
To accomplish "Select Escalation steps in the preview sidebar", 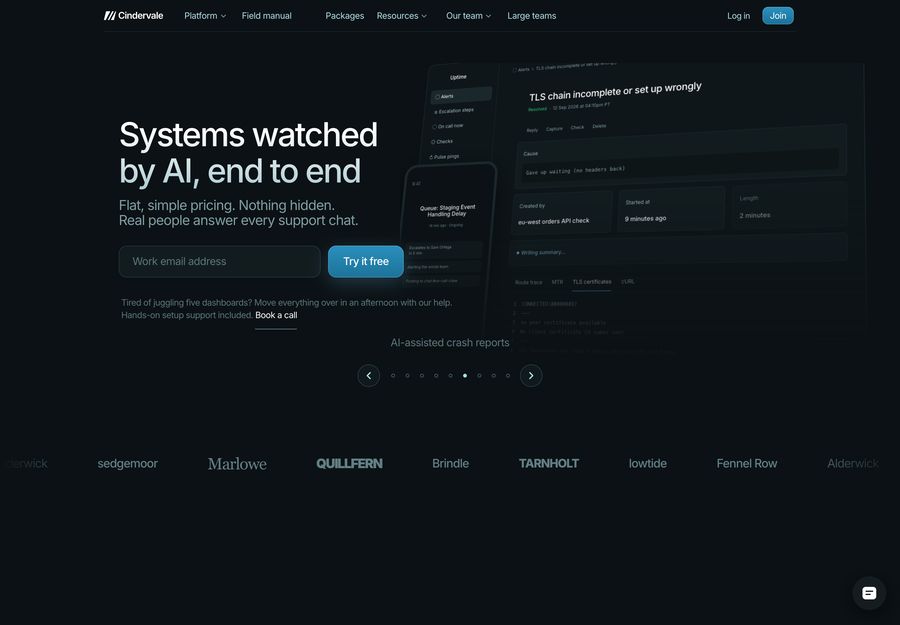I will (454, 110).
